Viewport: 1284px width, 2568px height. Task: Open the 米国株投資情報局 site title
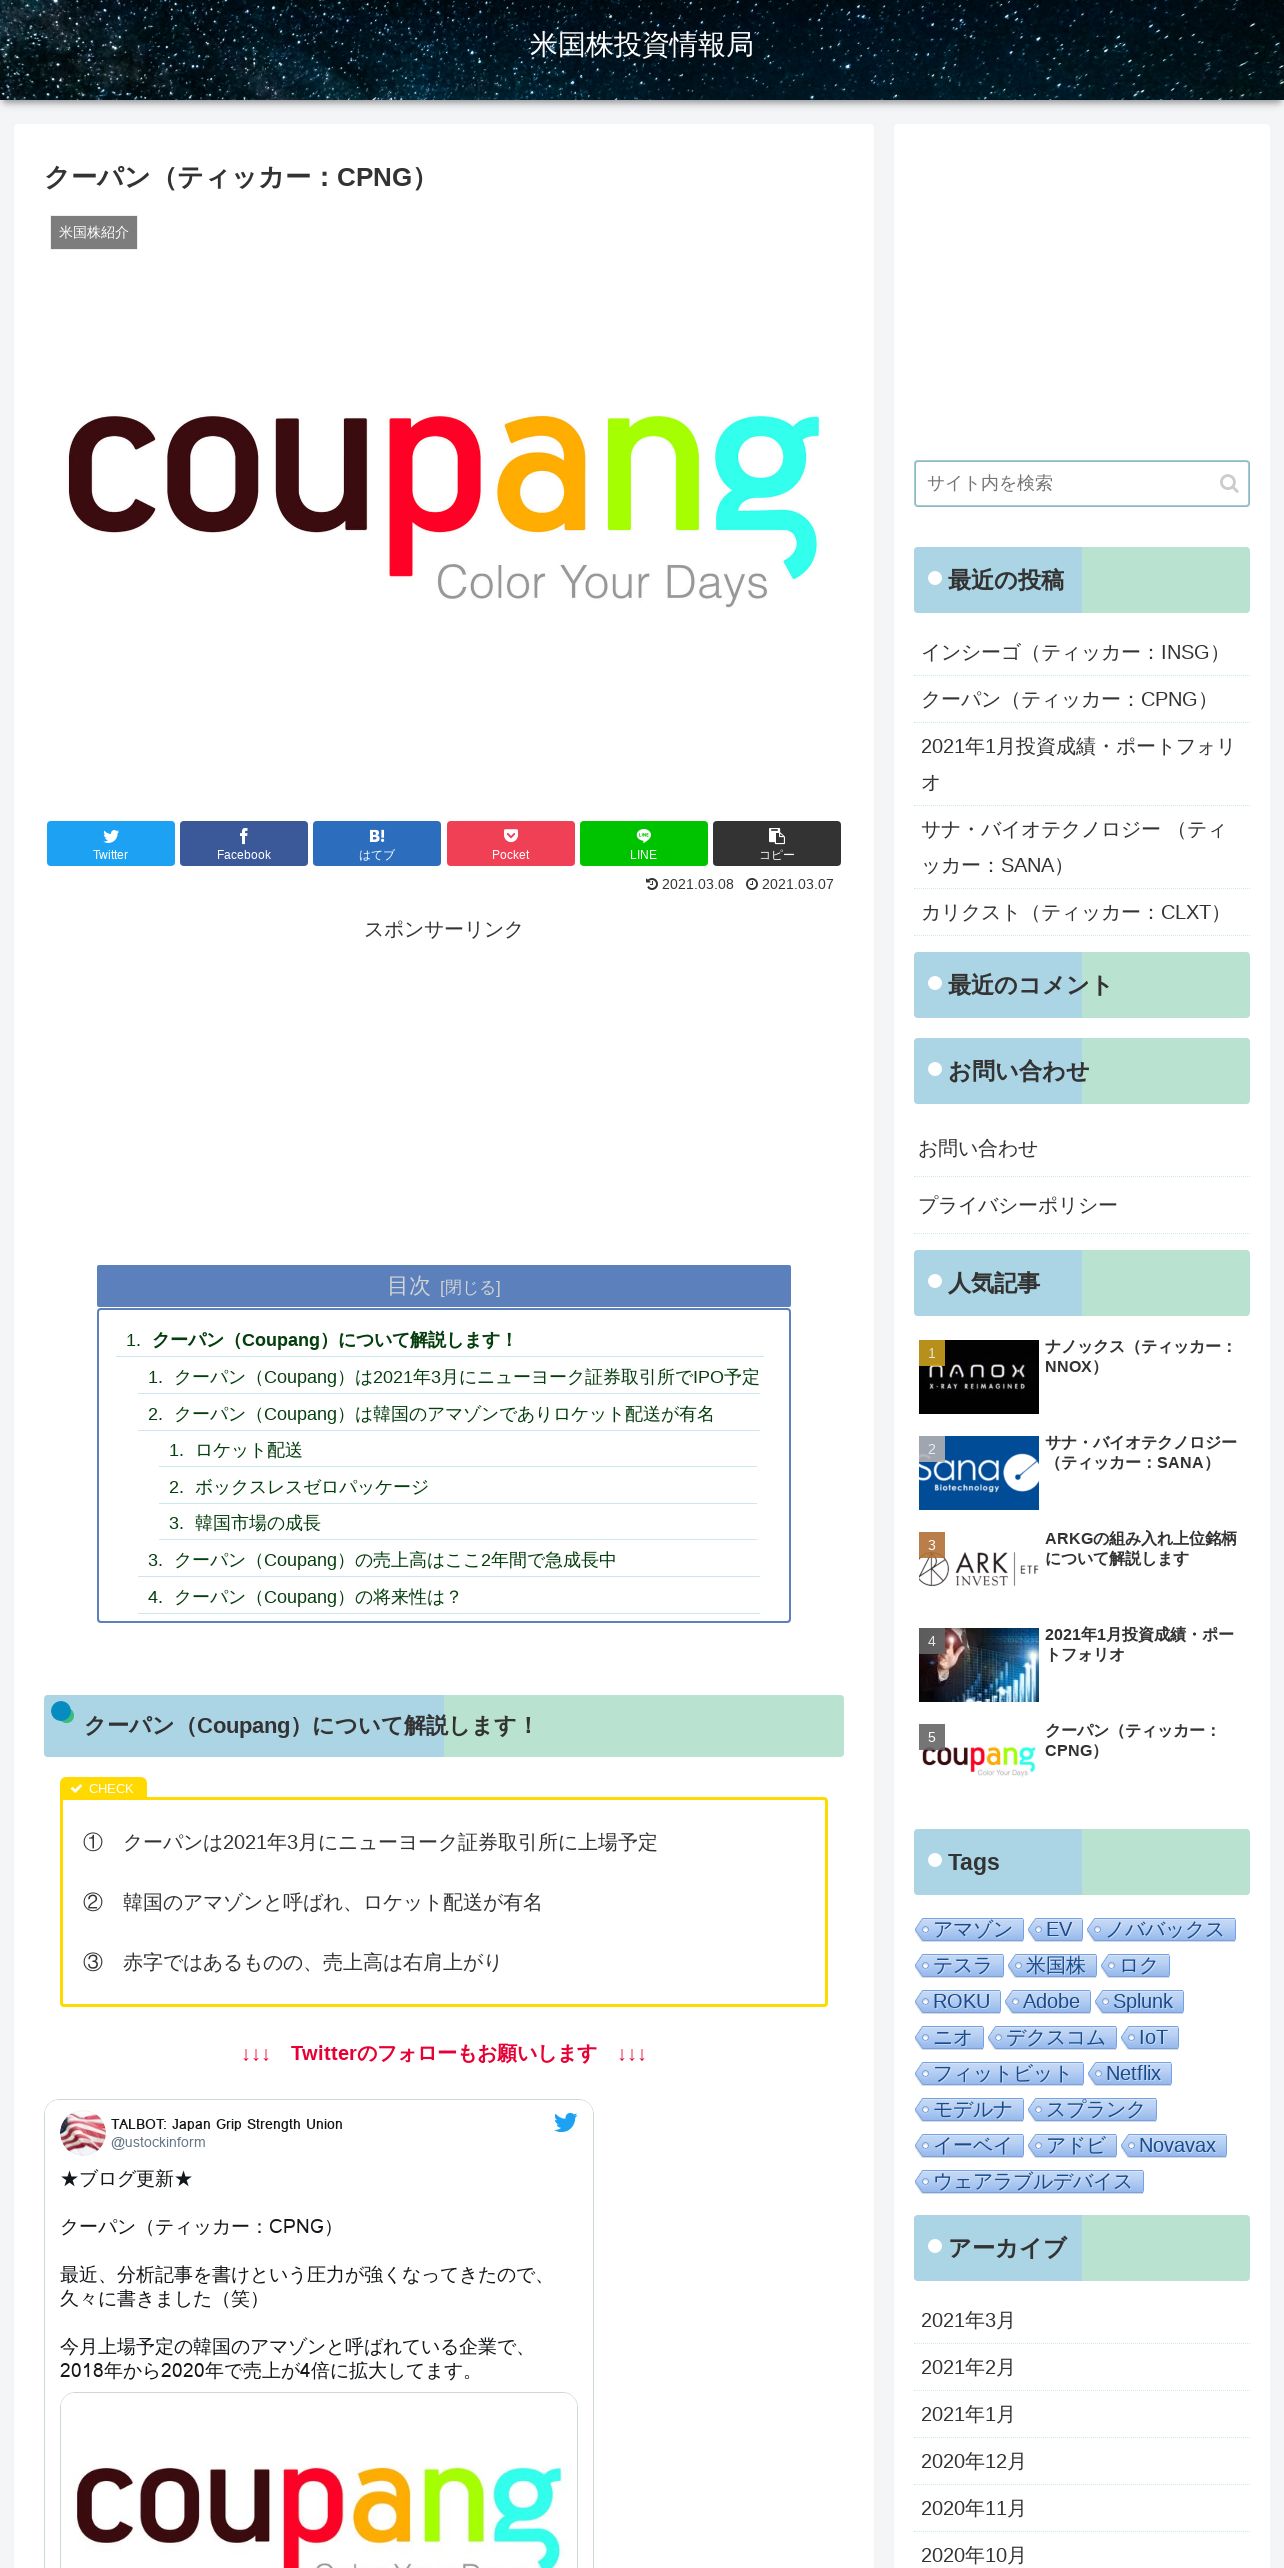point(641,45)
